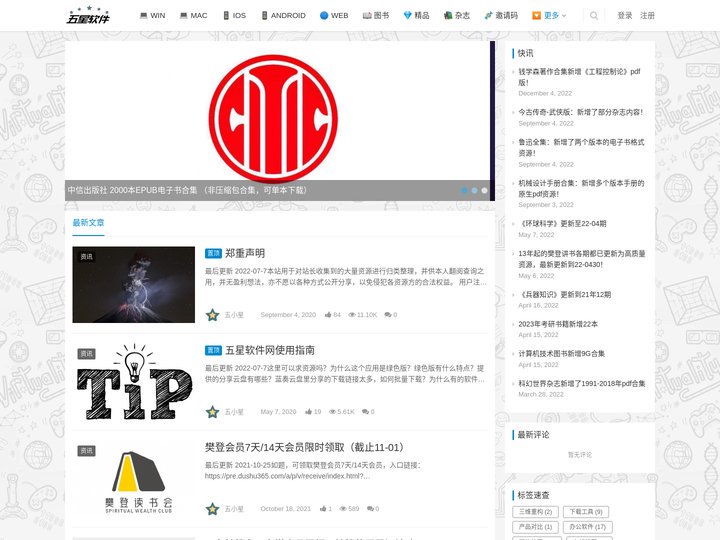Click the 办公软件 (17) tag button

click(588, 527)
